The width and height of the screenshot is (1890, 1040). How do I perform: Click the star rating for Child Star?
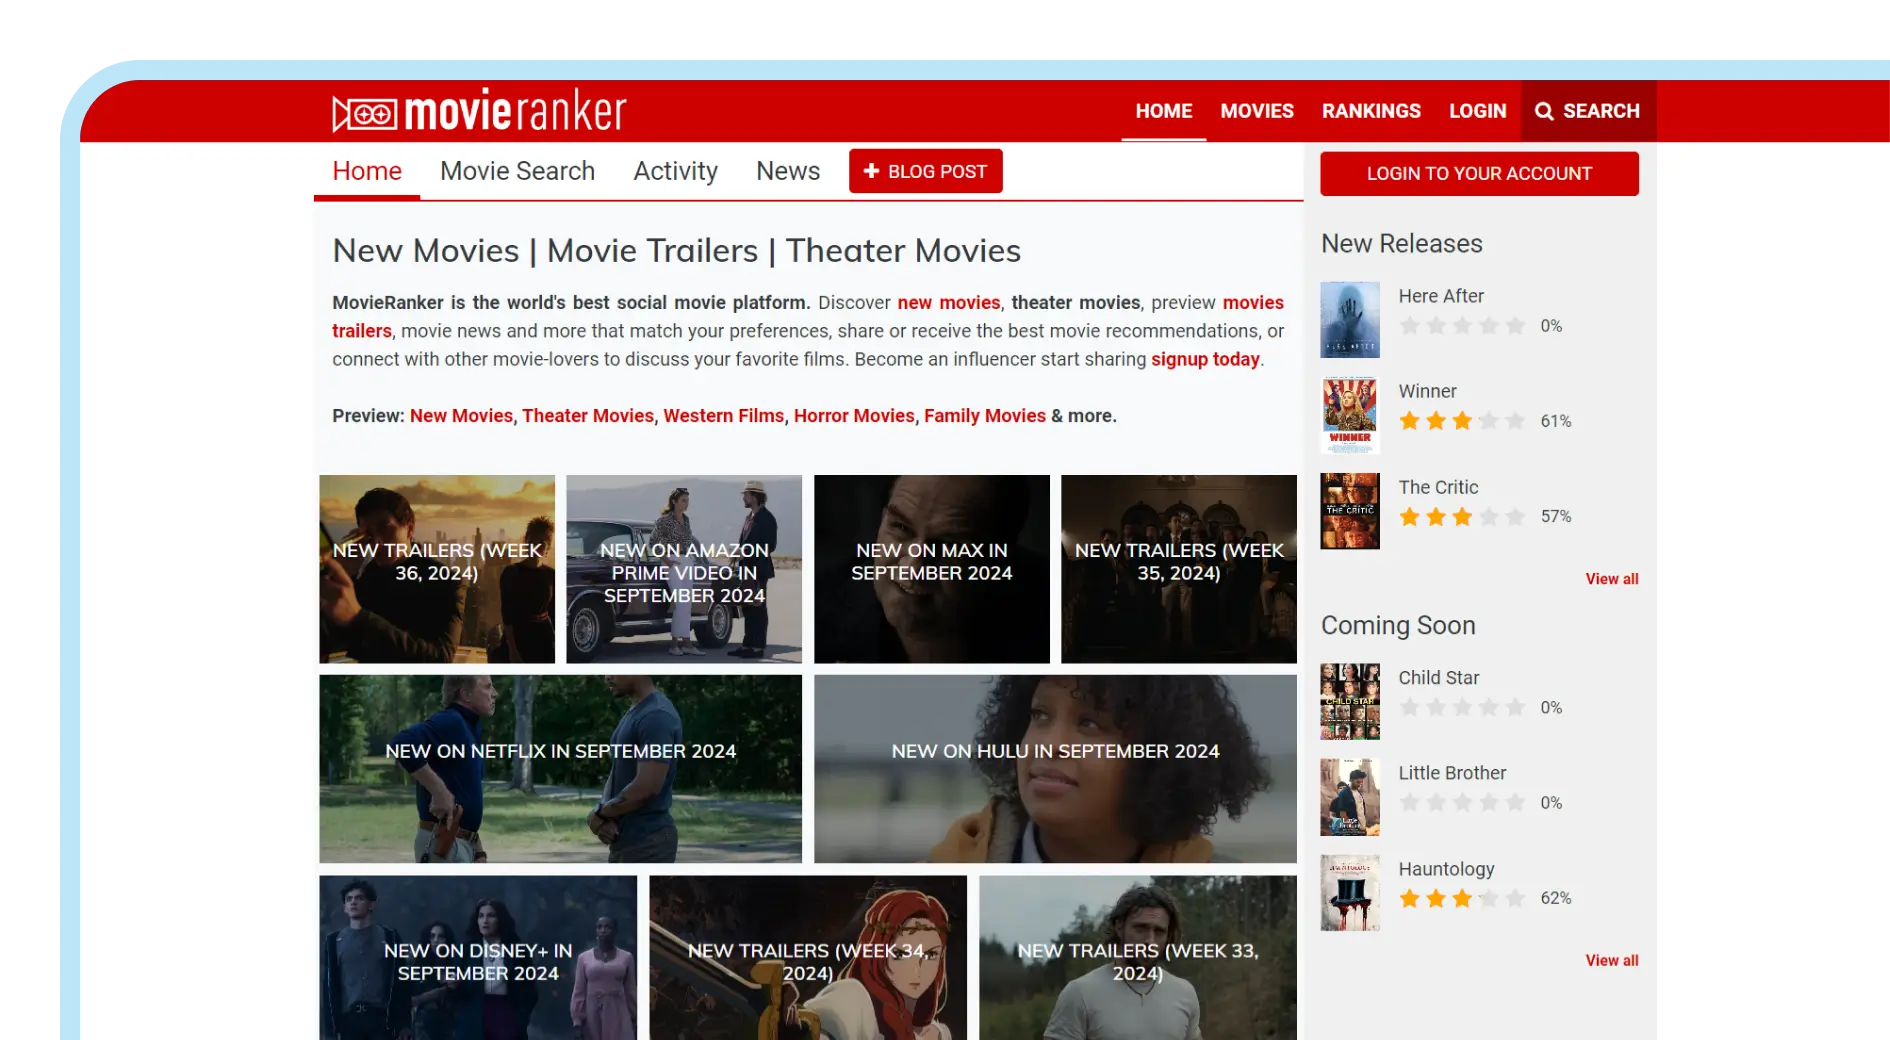tap(1462, 708)
